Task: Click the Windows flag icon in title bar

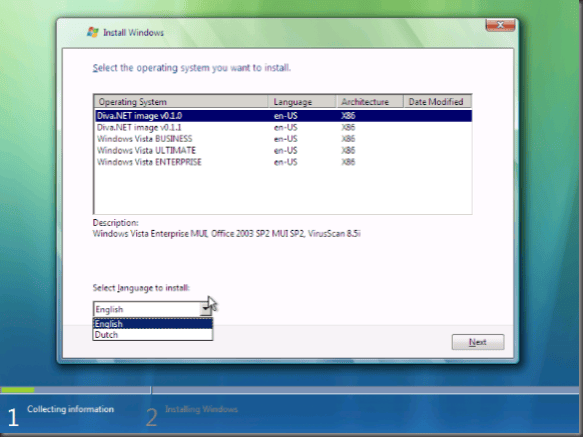Action: coord(93,32)
